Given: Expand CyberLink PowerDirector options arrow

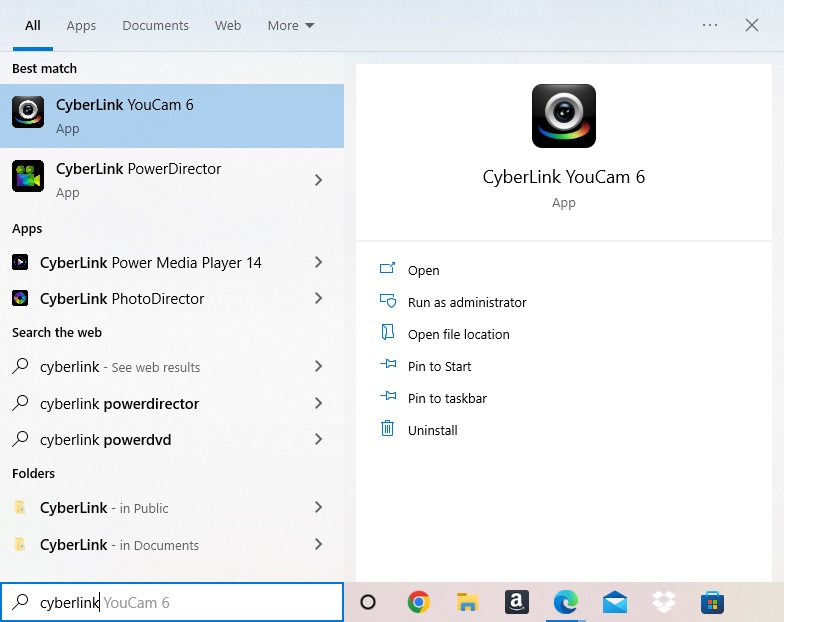Looking at the screenshot, I should click(x=318, y=180).
